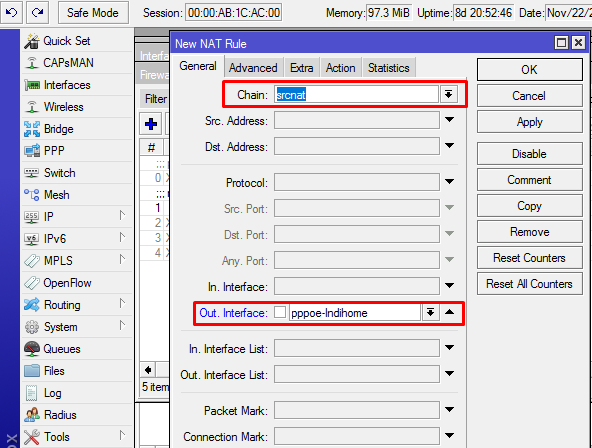Expand the Src. Address field
Image resolution: width=592 pixels, height=448 pixels.
[x=449, y=120]
